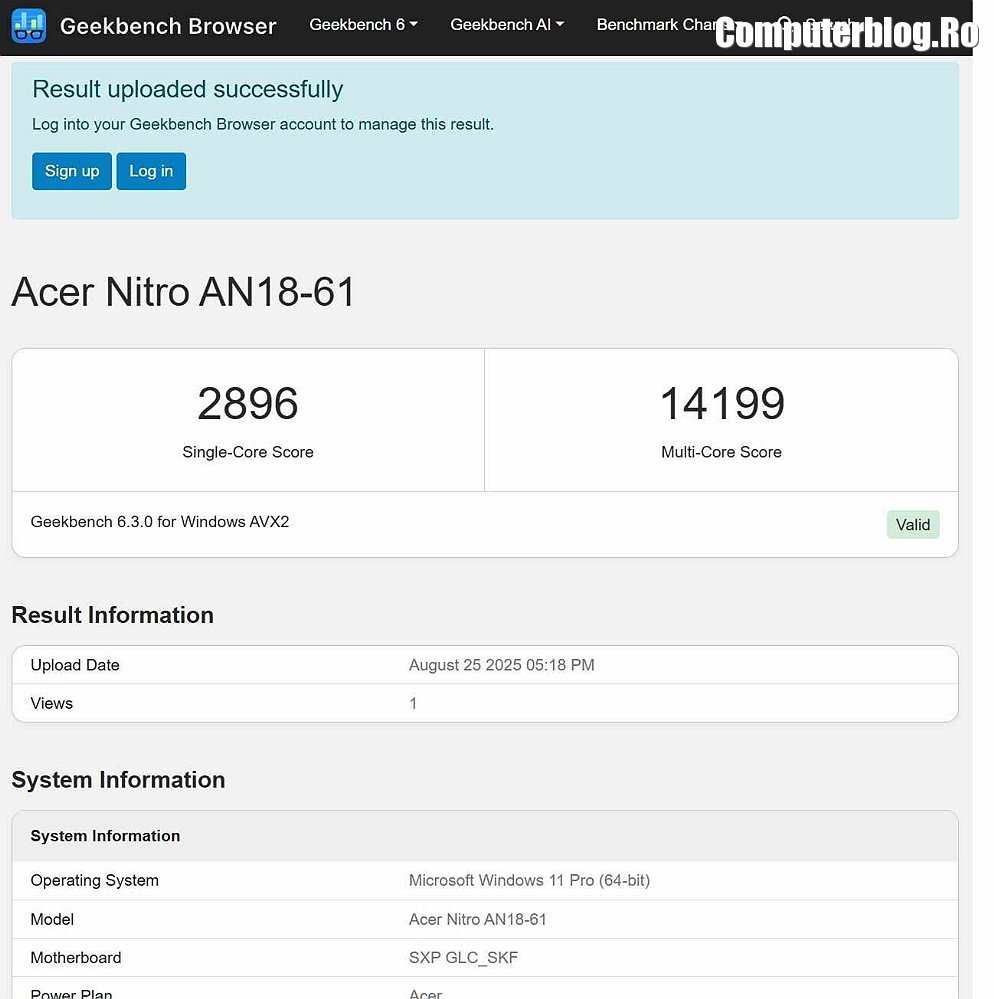
Task: Click the Views row label
Action: tap(52, 703)
